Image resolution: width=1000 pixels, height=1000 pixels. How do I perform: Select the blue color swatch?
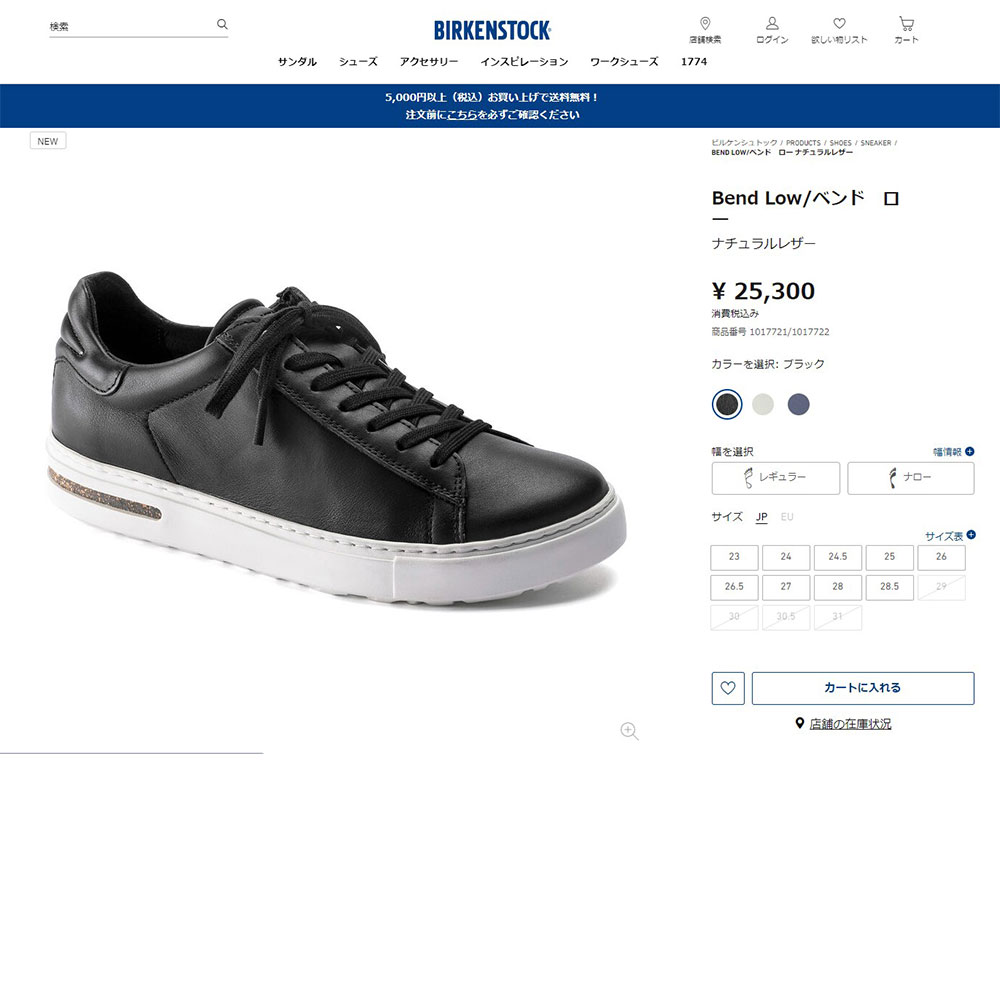pos(798,404)
